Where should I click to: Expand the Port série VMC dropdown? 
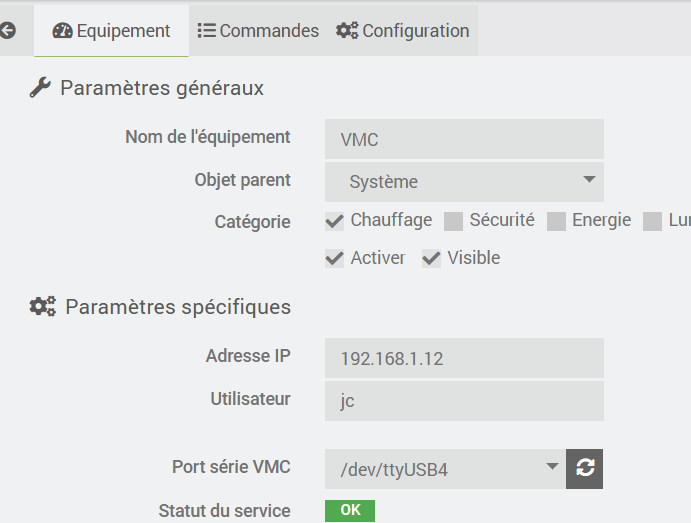[444, 467]
